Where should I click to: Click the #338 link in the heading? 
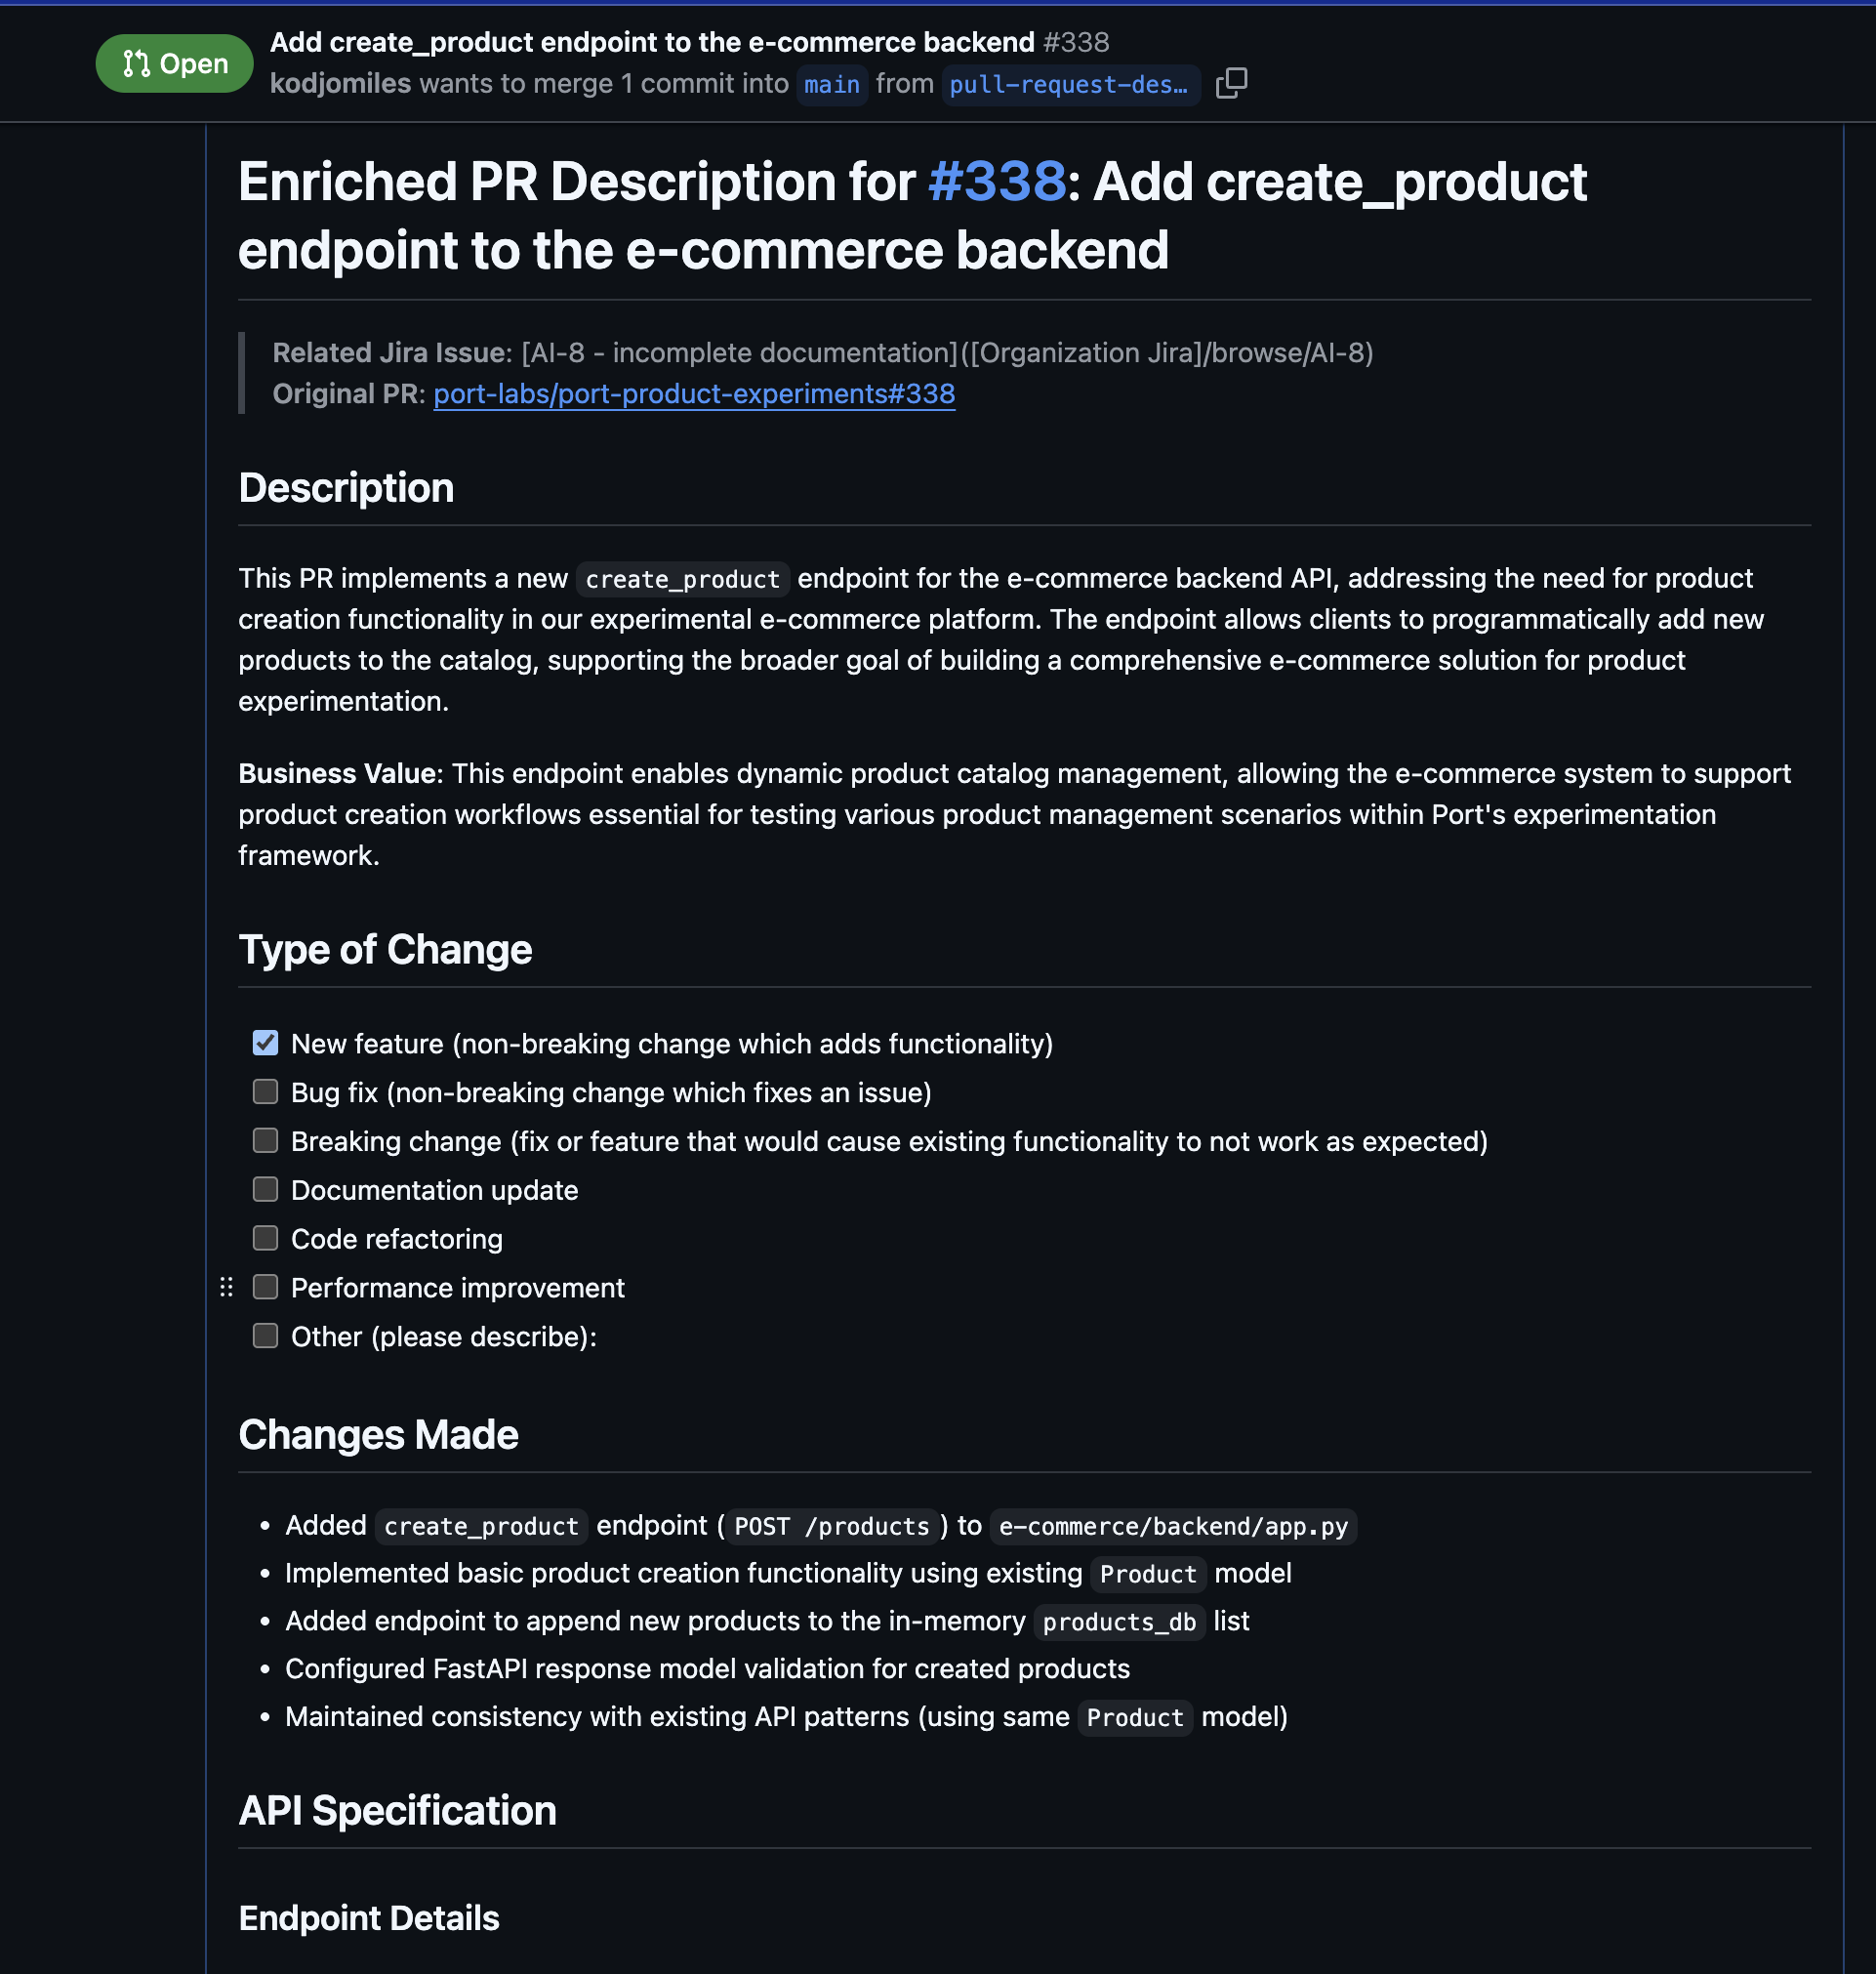point(997,182)
